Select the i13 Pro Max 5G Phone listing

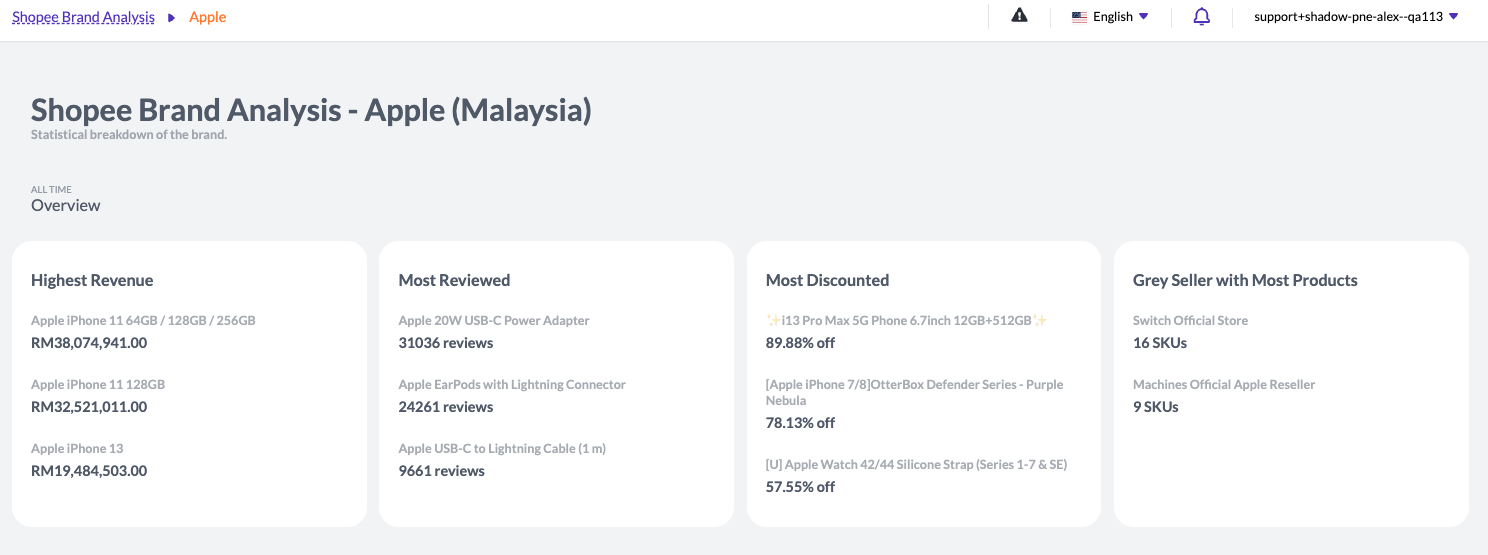(907, 321)
